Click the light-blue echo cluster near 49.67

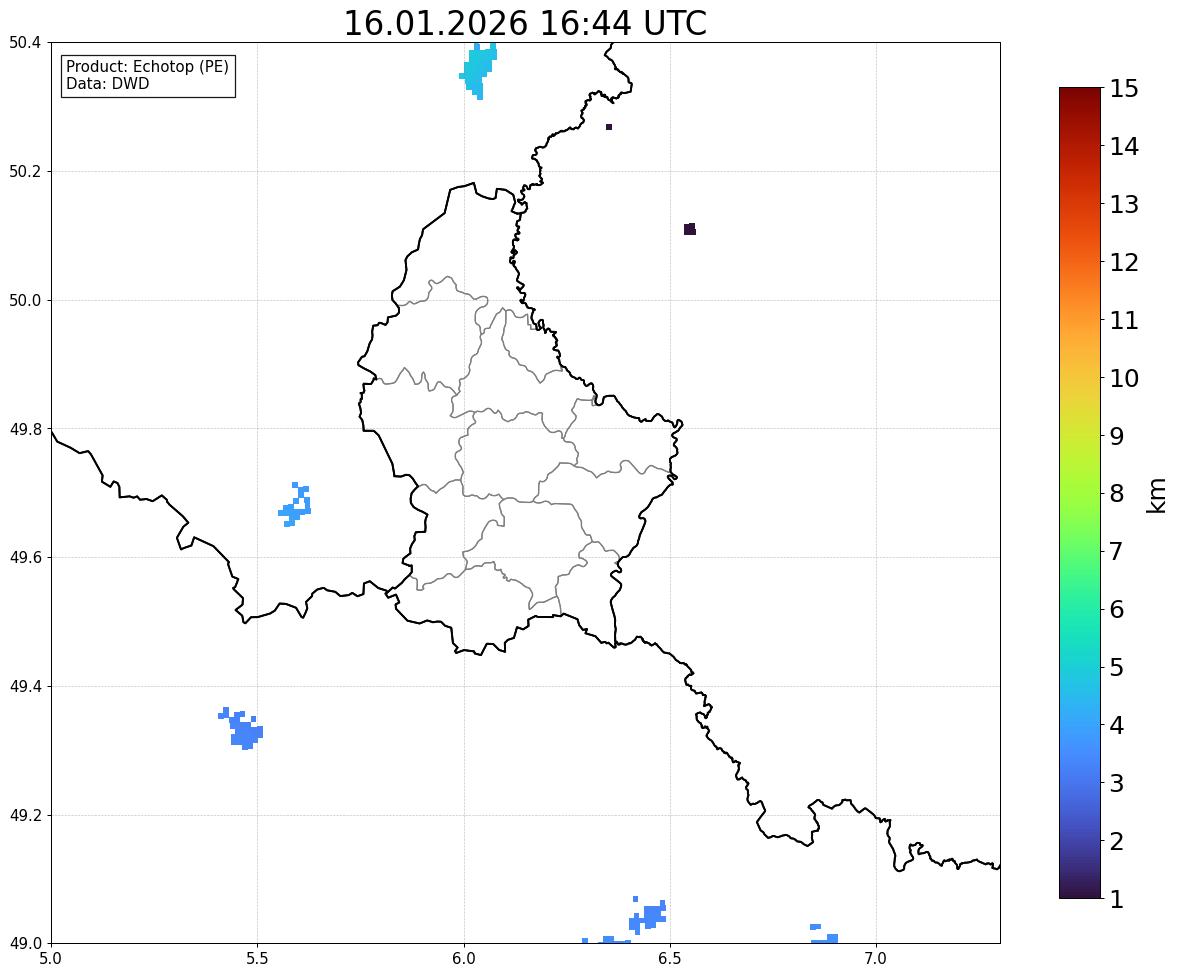pos(295,506)
